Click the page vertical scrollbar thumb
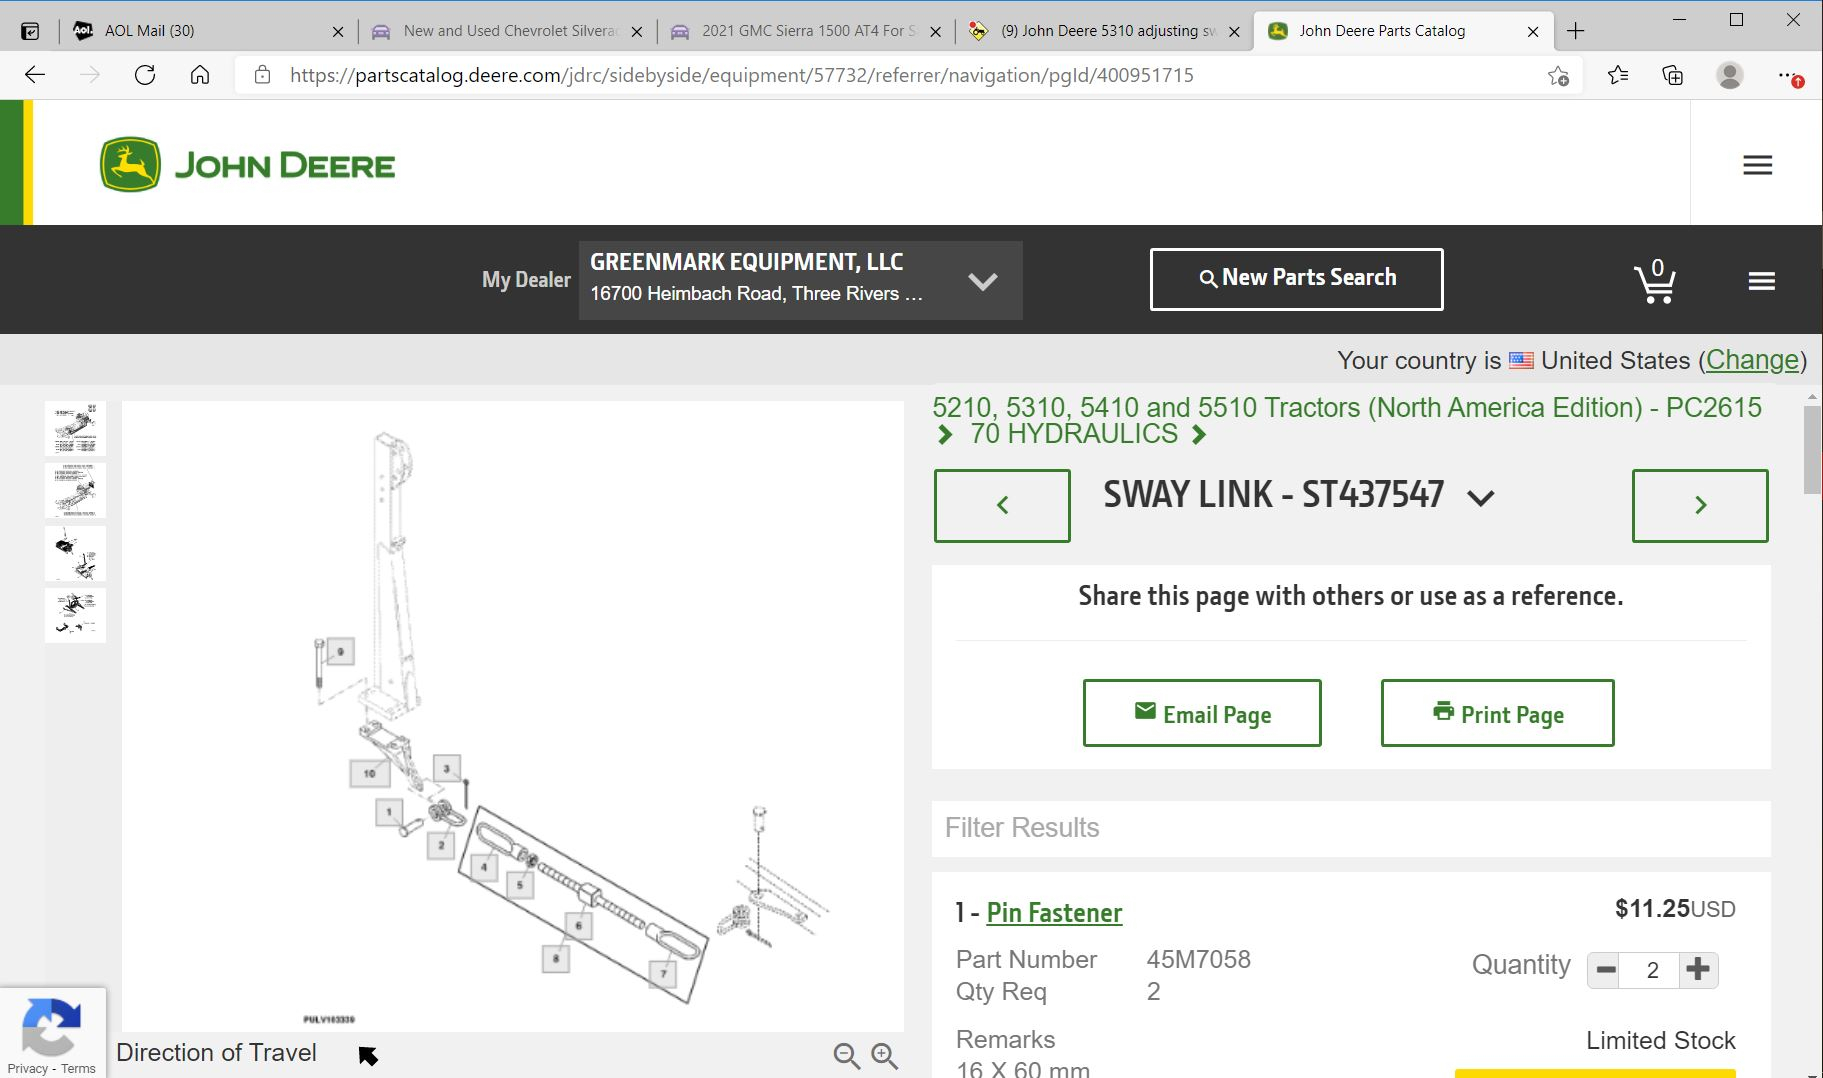The image size is (1823, 1078). (x=1812, y=450)
